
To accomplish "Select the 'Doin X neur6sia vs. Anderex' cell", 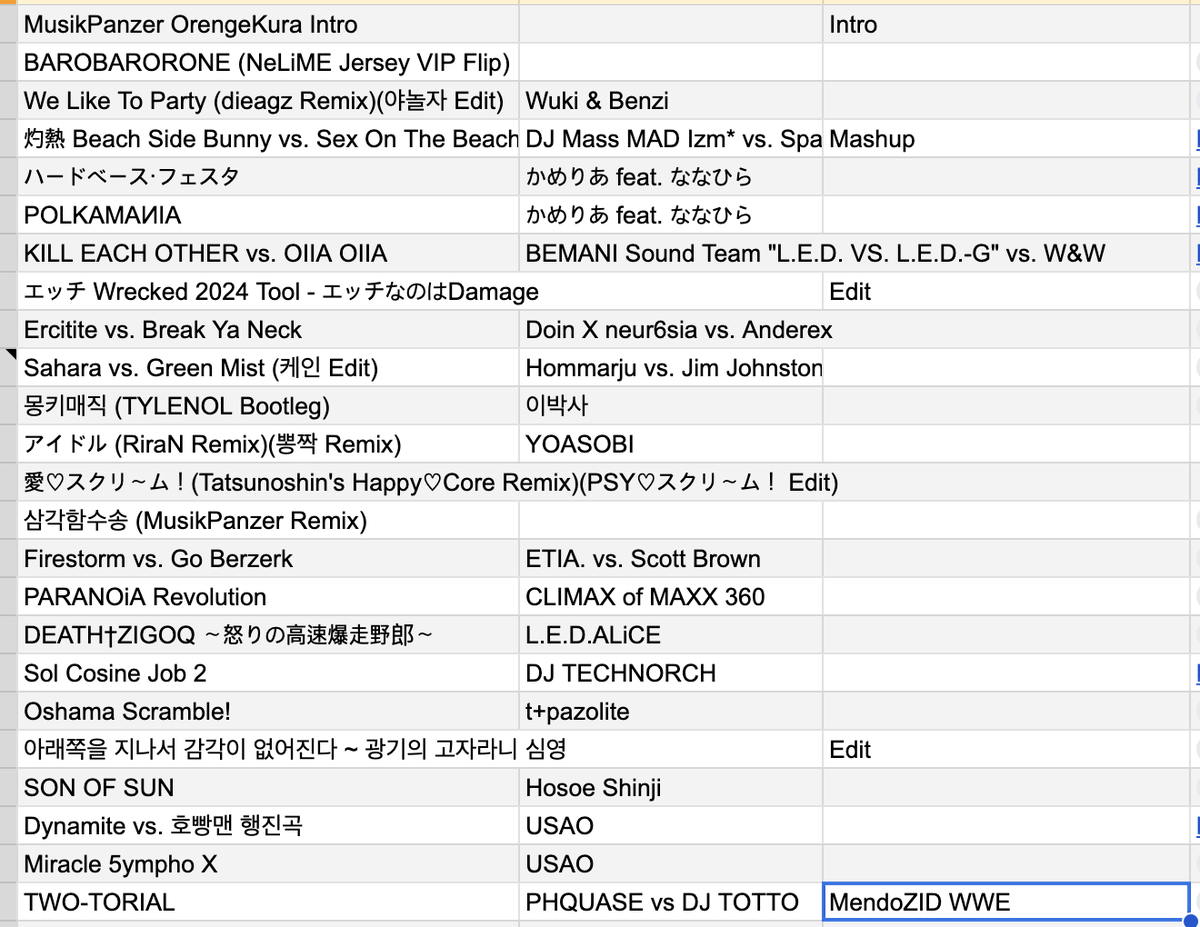I will point(671,330).
